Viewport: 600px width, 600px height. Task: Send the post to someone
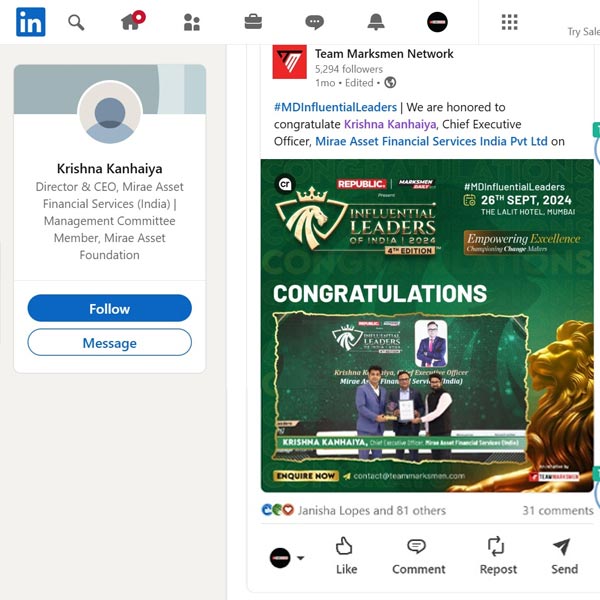[564, 556]
